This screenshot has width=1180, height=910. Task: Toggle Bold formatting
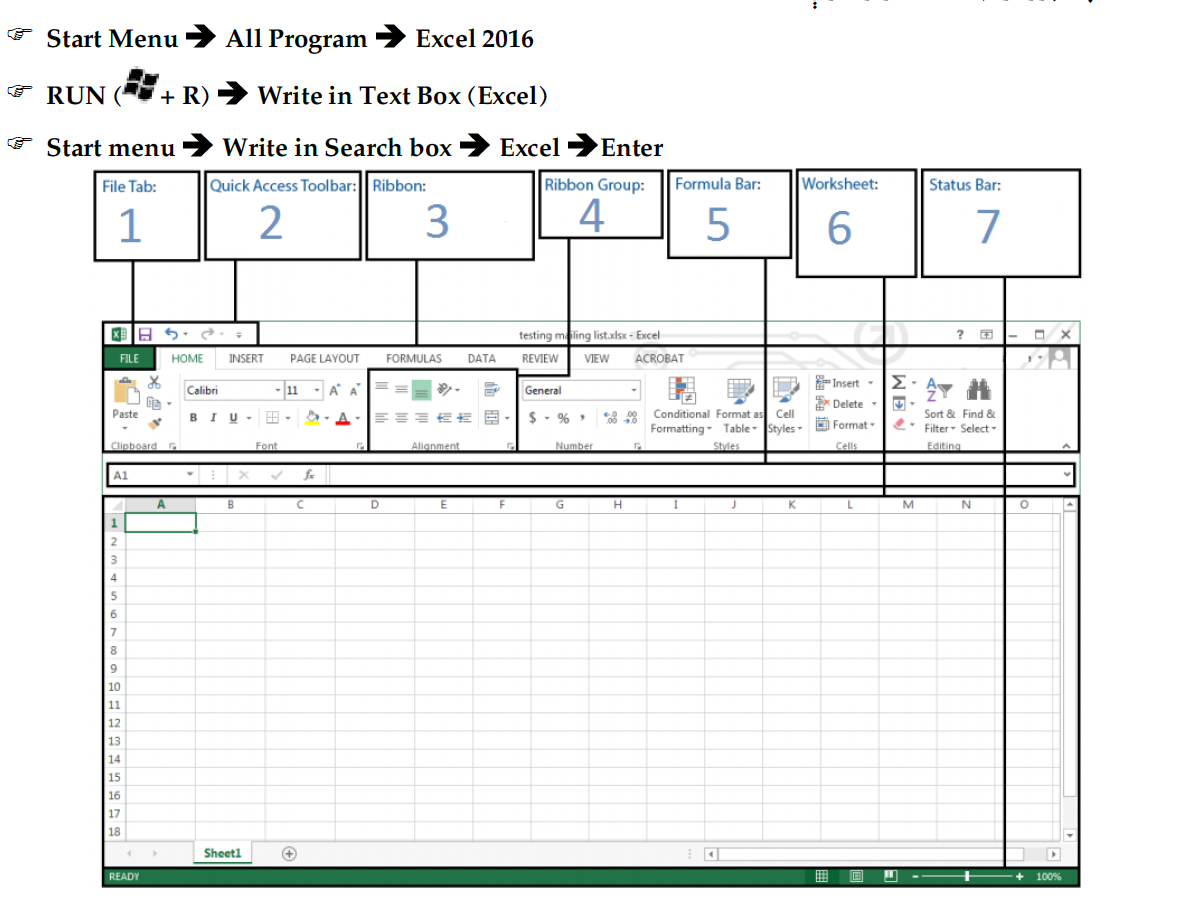click(x=193, y=418)
